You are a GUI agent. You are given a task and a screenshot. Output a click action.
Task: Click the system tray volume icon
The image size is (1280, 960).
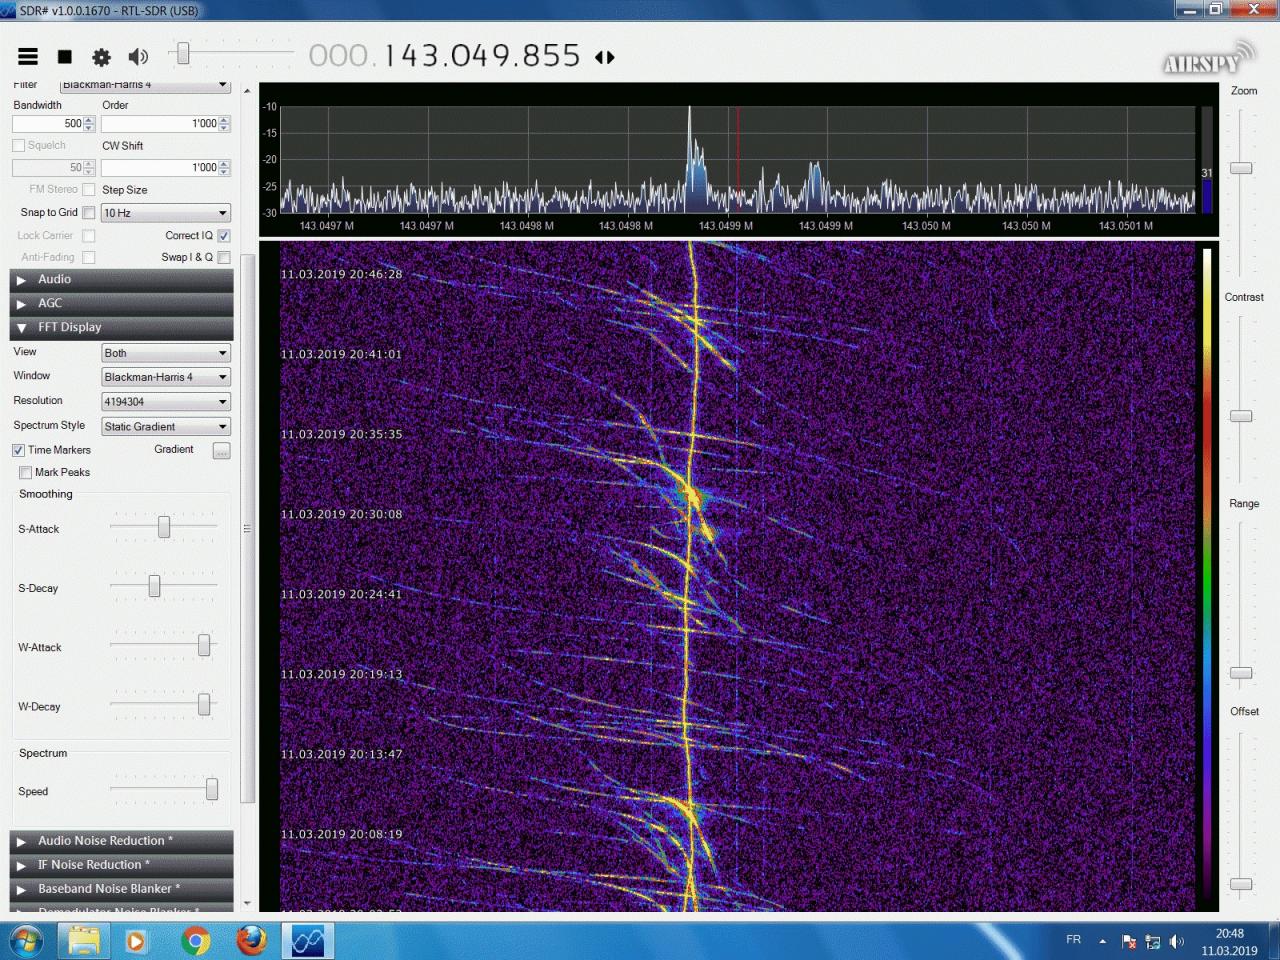[1177, 942]
